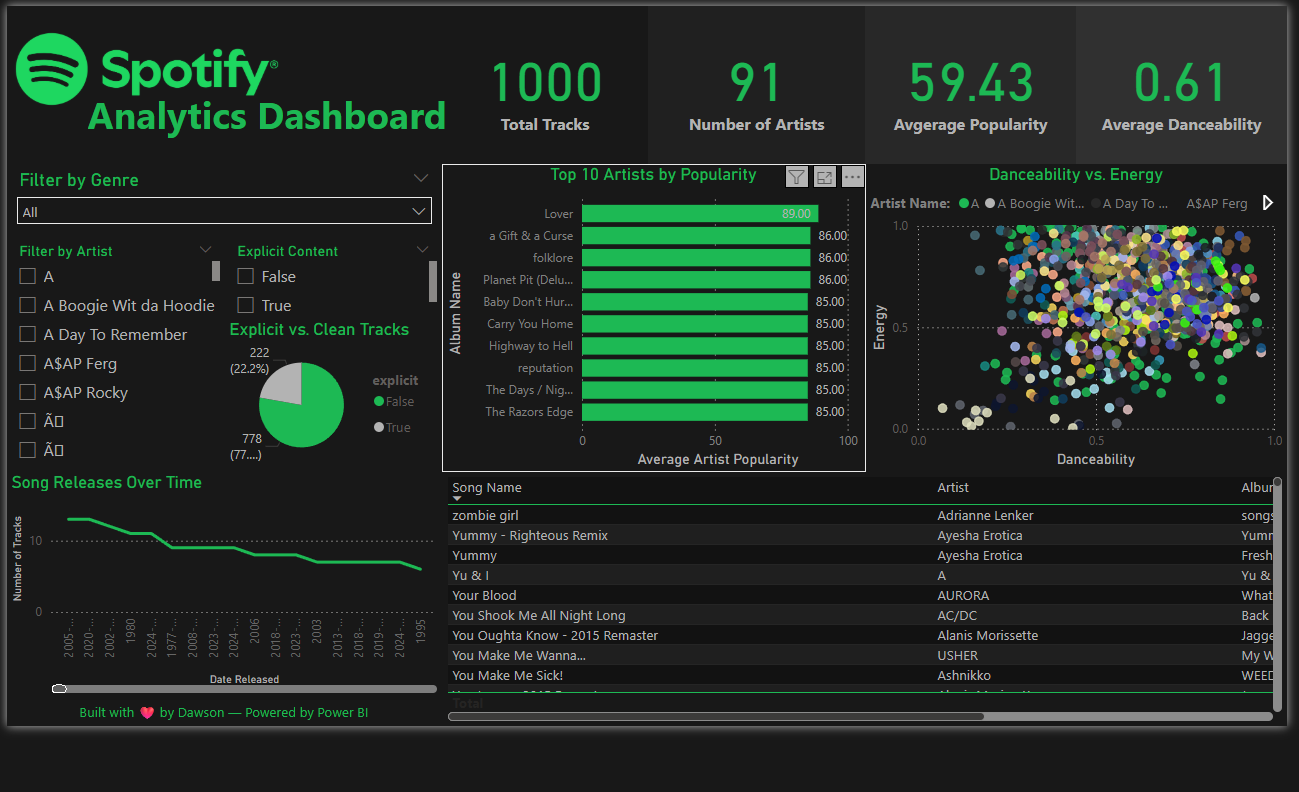Select the folklore bar in Top 10 chart
The height and width of the screenshot is (792, 1299).
[696, 258]
